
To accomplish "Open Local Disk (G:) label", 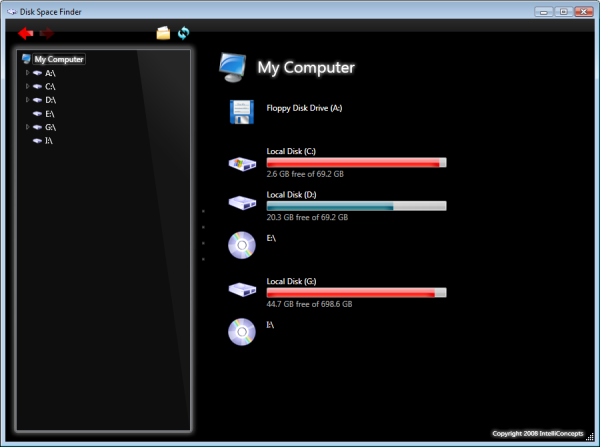I will pos(291,282).
